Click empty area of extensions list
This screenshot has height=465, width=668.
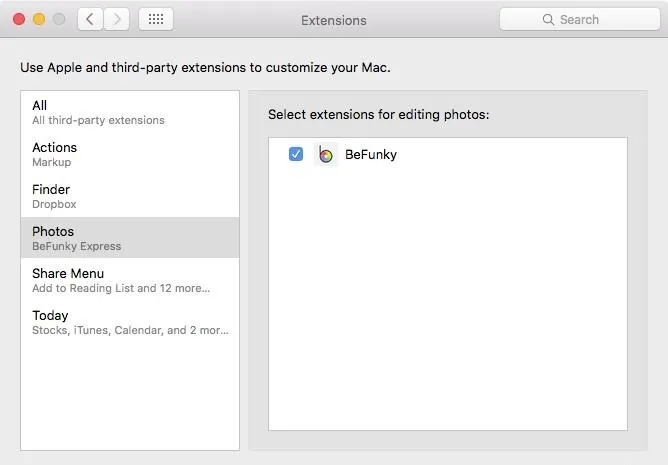(x=447, y=298)
